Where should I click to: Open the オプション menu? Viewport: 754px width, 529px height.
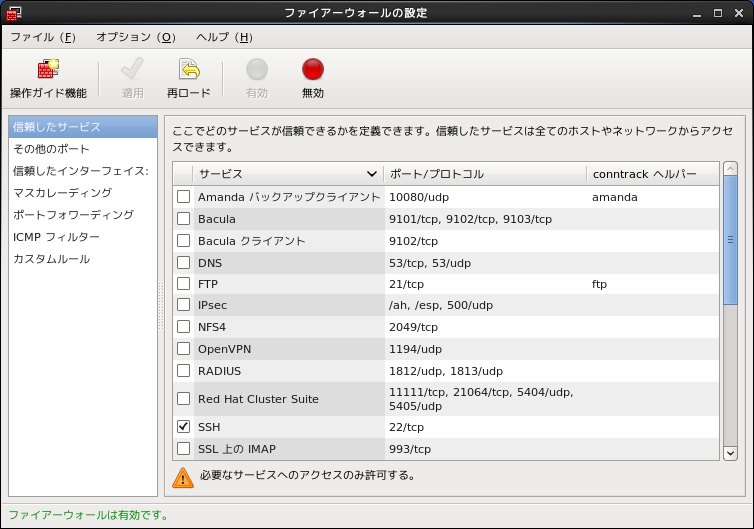tap(135, 37)
